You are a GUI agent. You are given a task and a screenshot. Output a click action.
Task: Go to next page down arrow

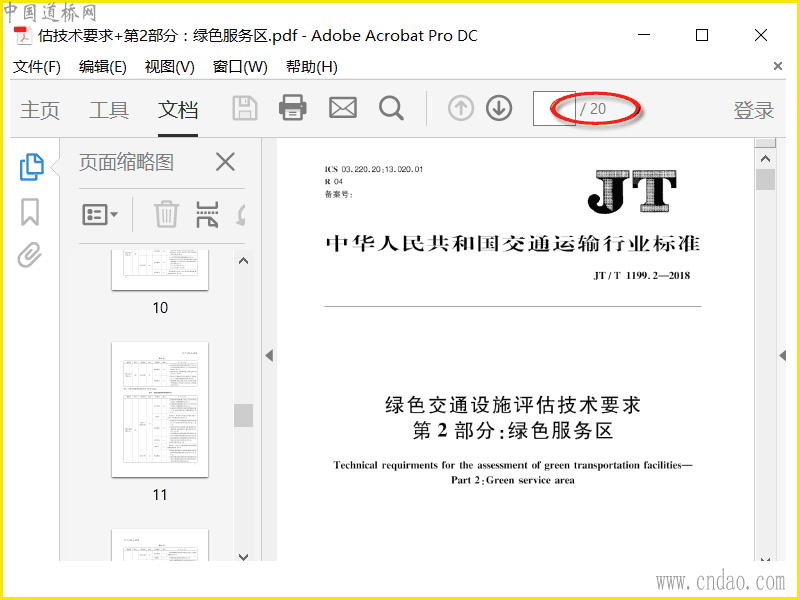[499, 108]
